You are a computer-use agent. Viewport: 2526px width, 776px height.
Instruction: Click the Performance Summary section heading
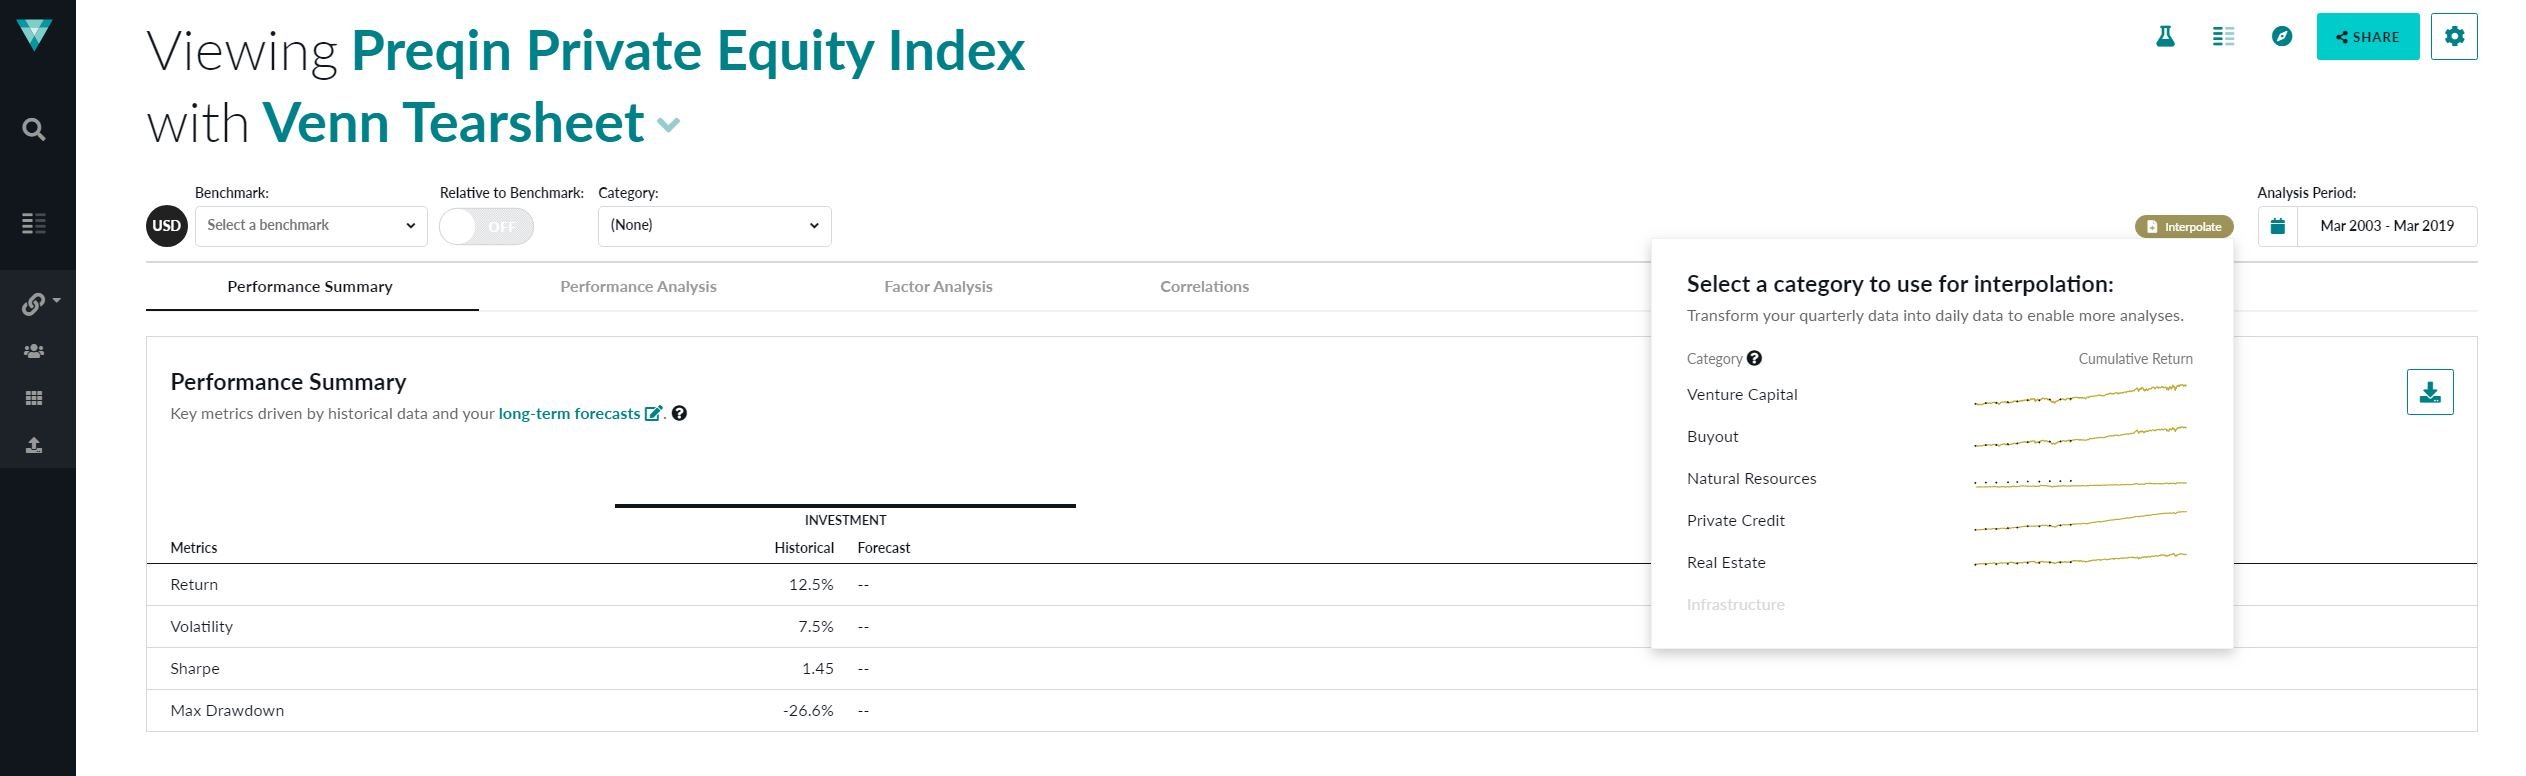click(288, 382)
